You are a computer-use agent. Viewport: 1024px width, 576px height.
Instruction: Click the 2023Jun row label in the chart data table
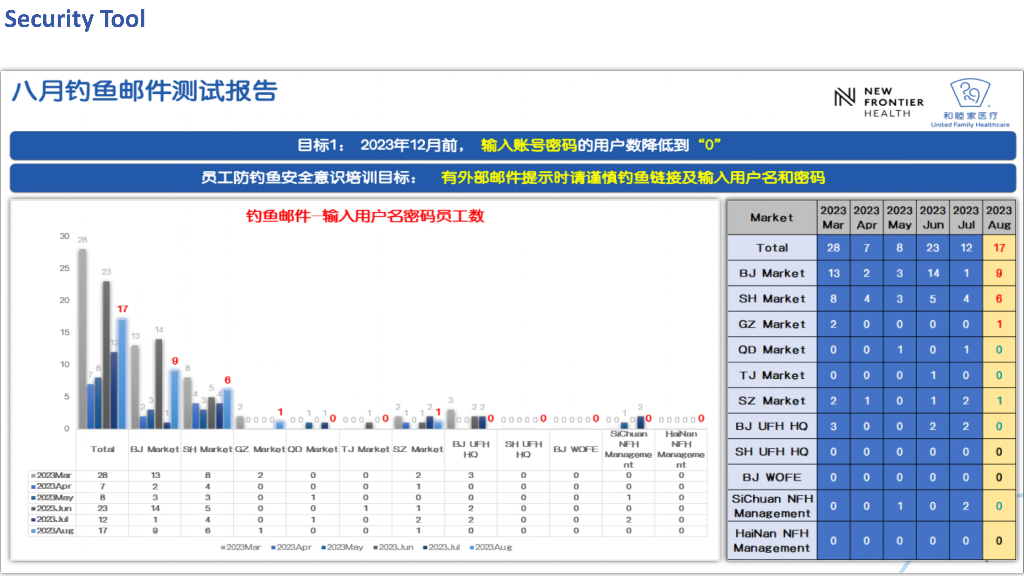[52, 509]
